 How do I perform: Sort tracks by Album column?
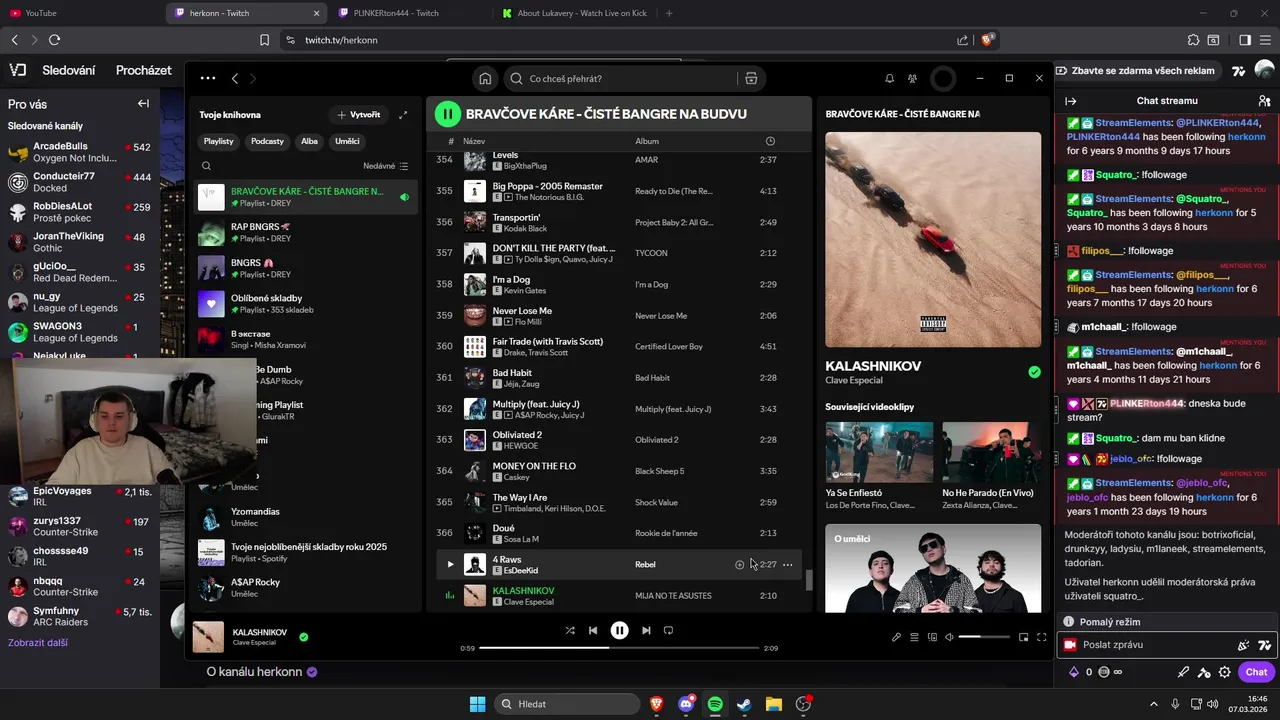click(x=647, y=141)
